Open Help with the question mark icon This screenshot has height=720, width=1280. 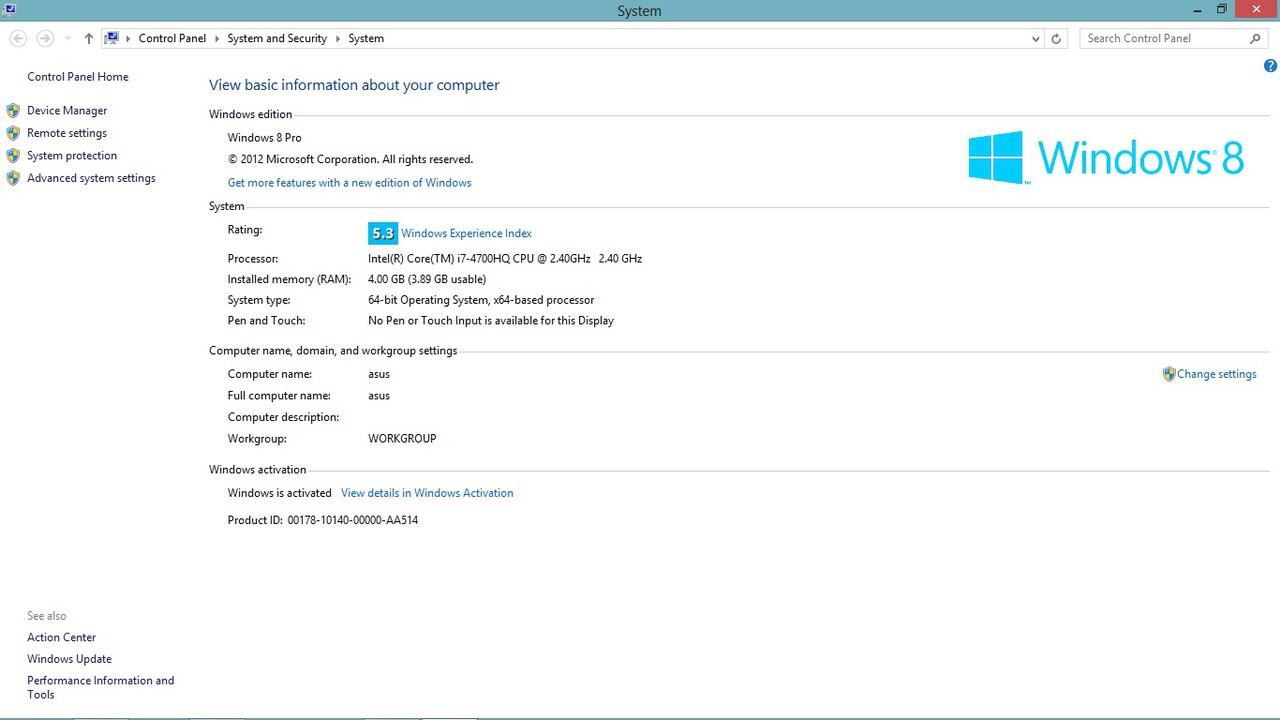click(1270, 66)
